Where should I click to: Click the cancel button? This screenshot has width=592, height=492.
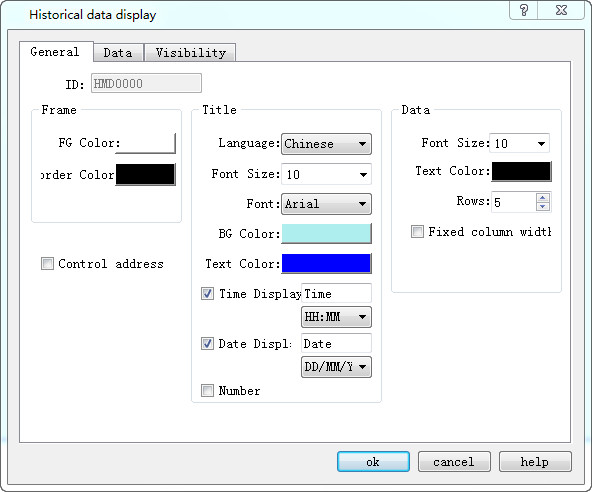[x=454, y=461]
